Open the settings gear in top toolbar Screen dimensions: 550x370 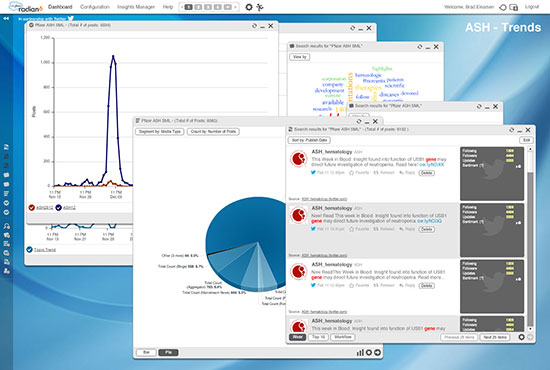[249, 7]
